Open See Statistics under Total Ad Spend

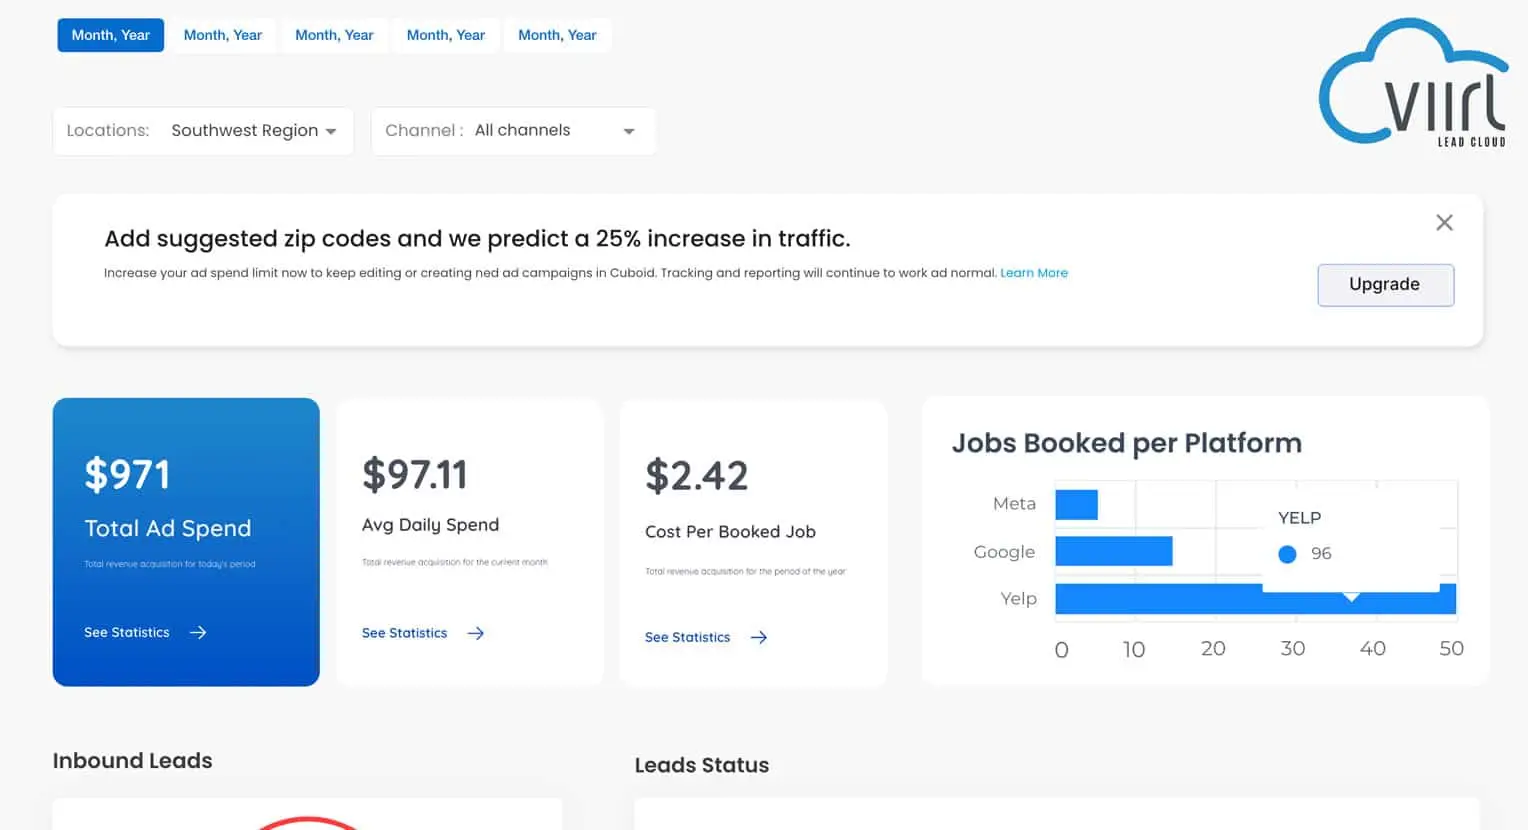127,632
